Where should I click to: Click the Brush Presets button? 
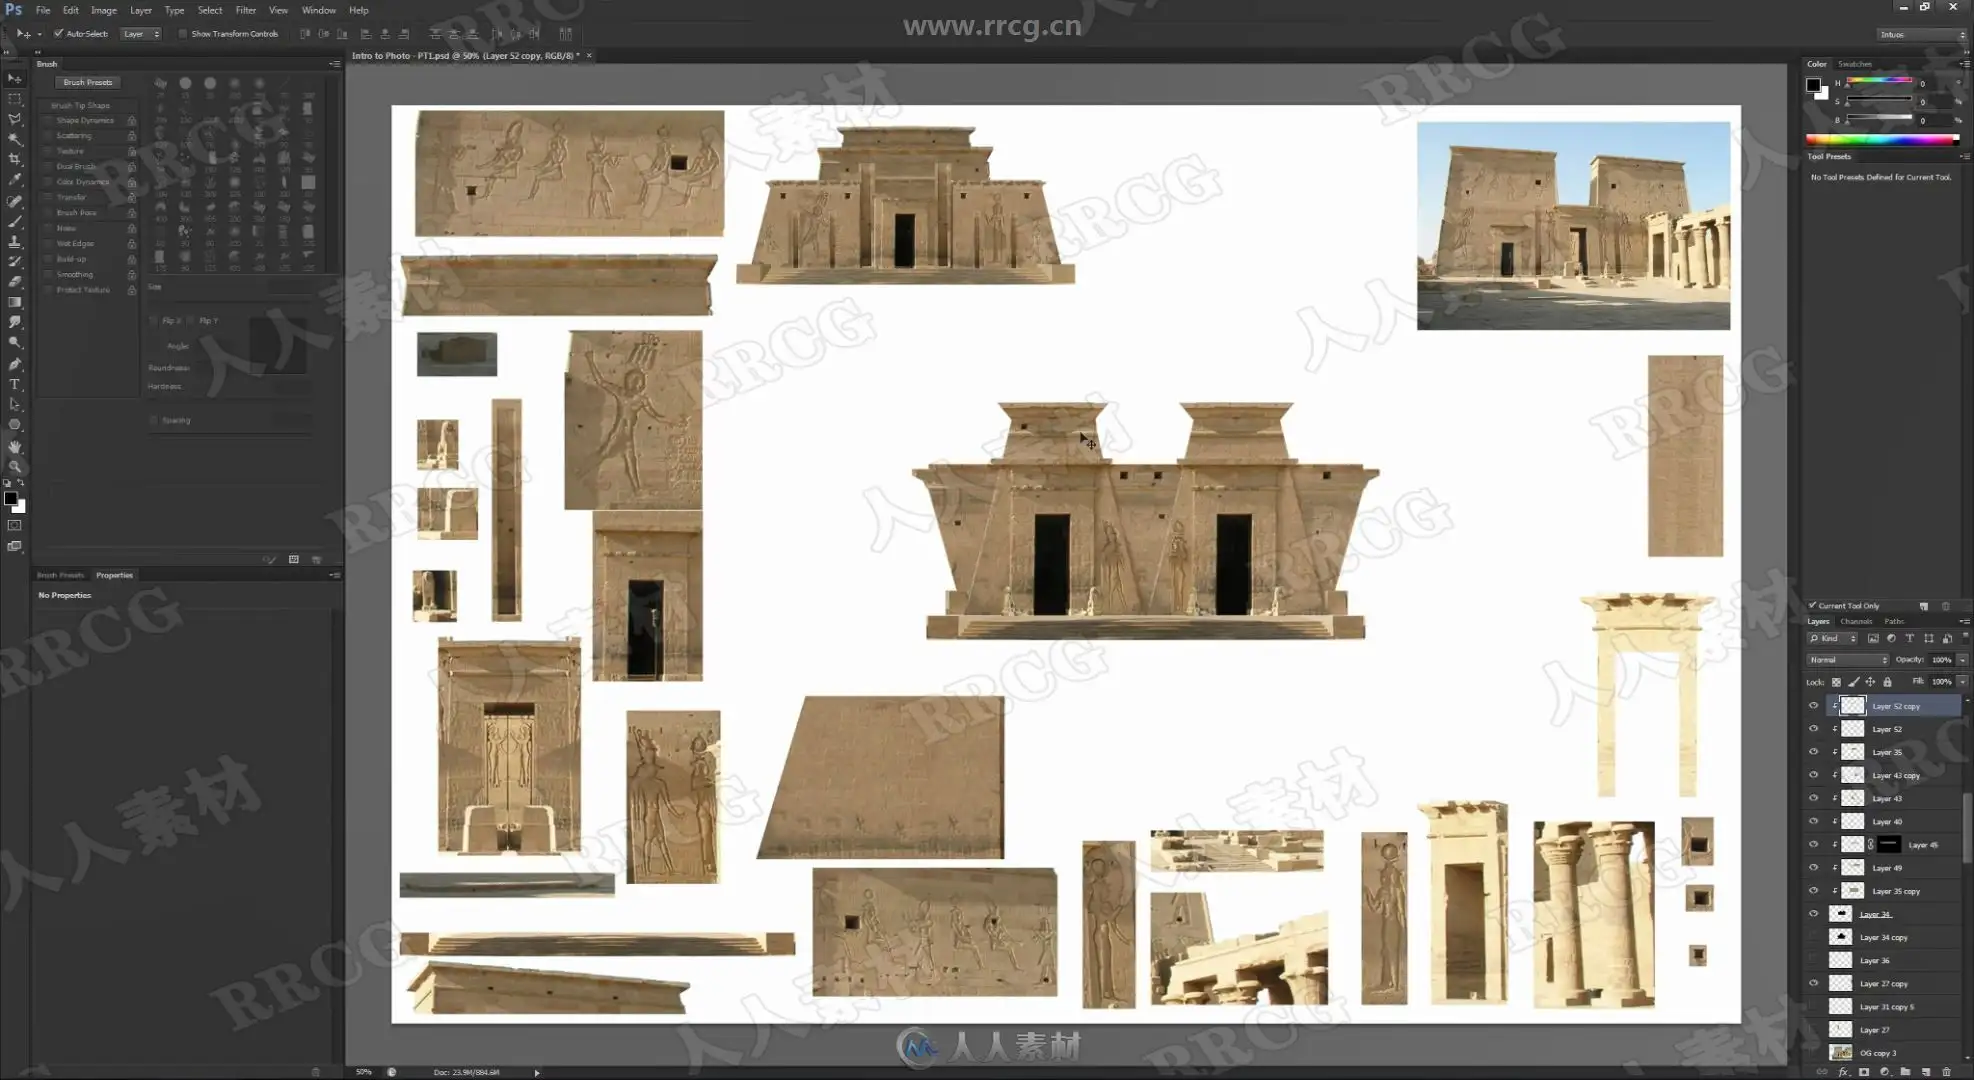click(87, 82)
